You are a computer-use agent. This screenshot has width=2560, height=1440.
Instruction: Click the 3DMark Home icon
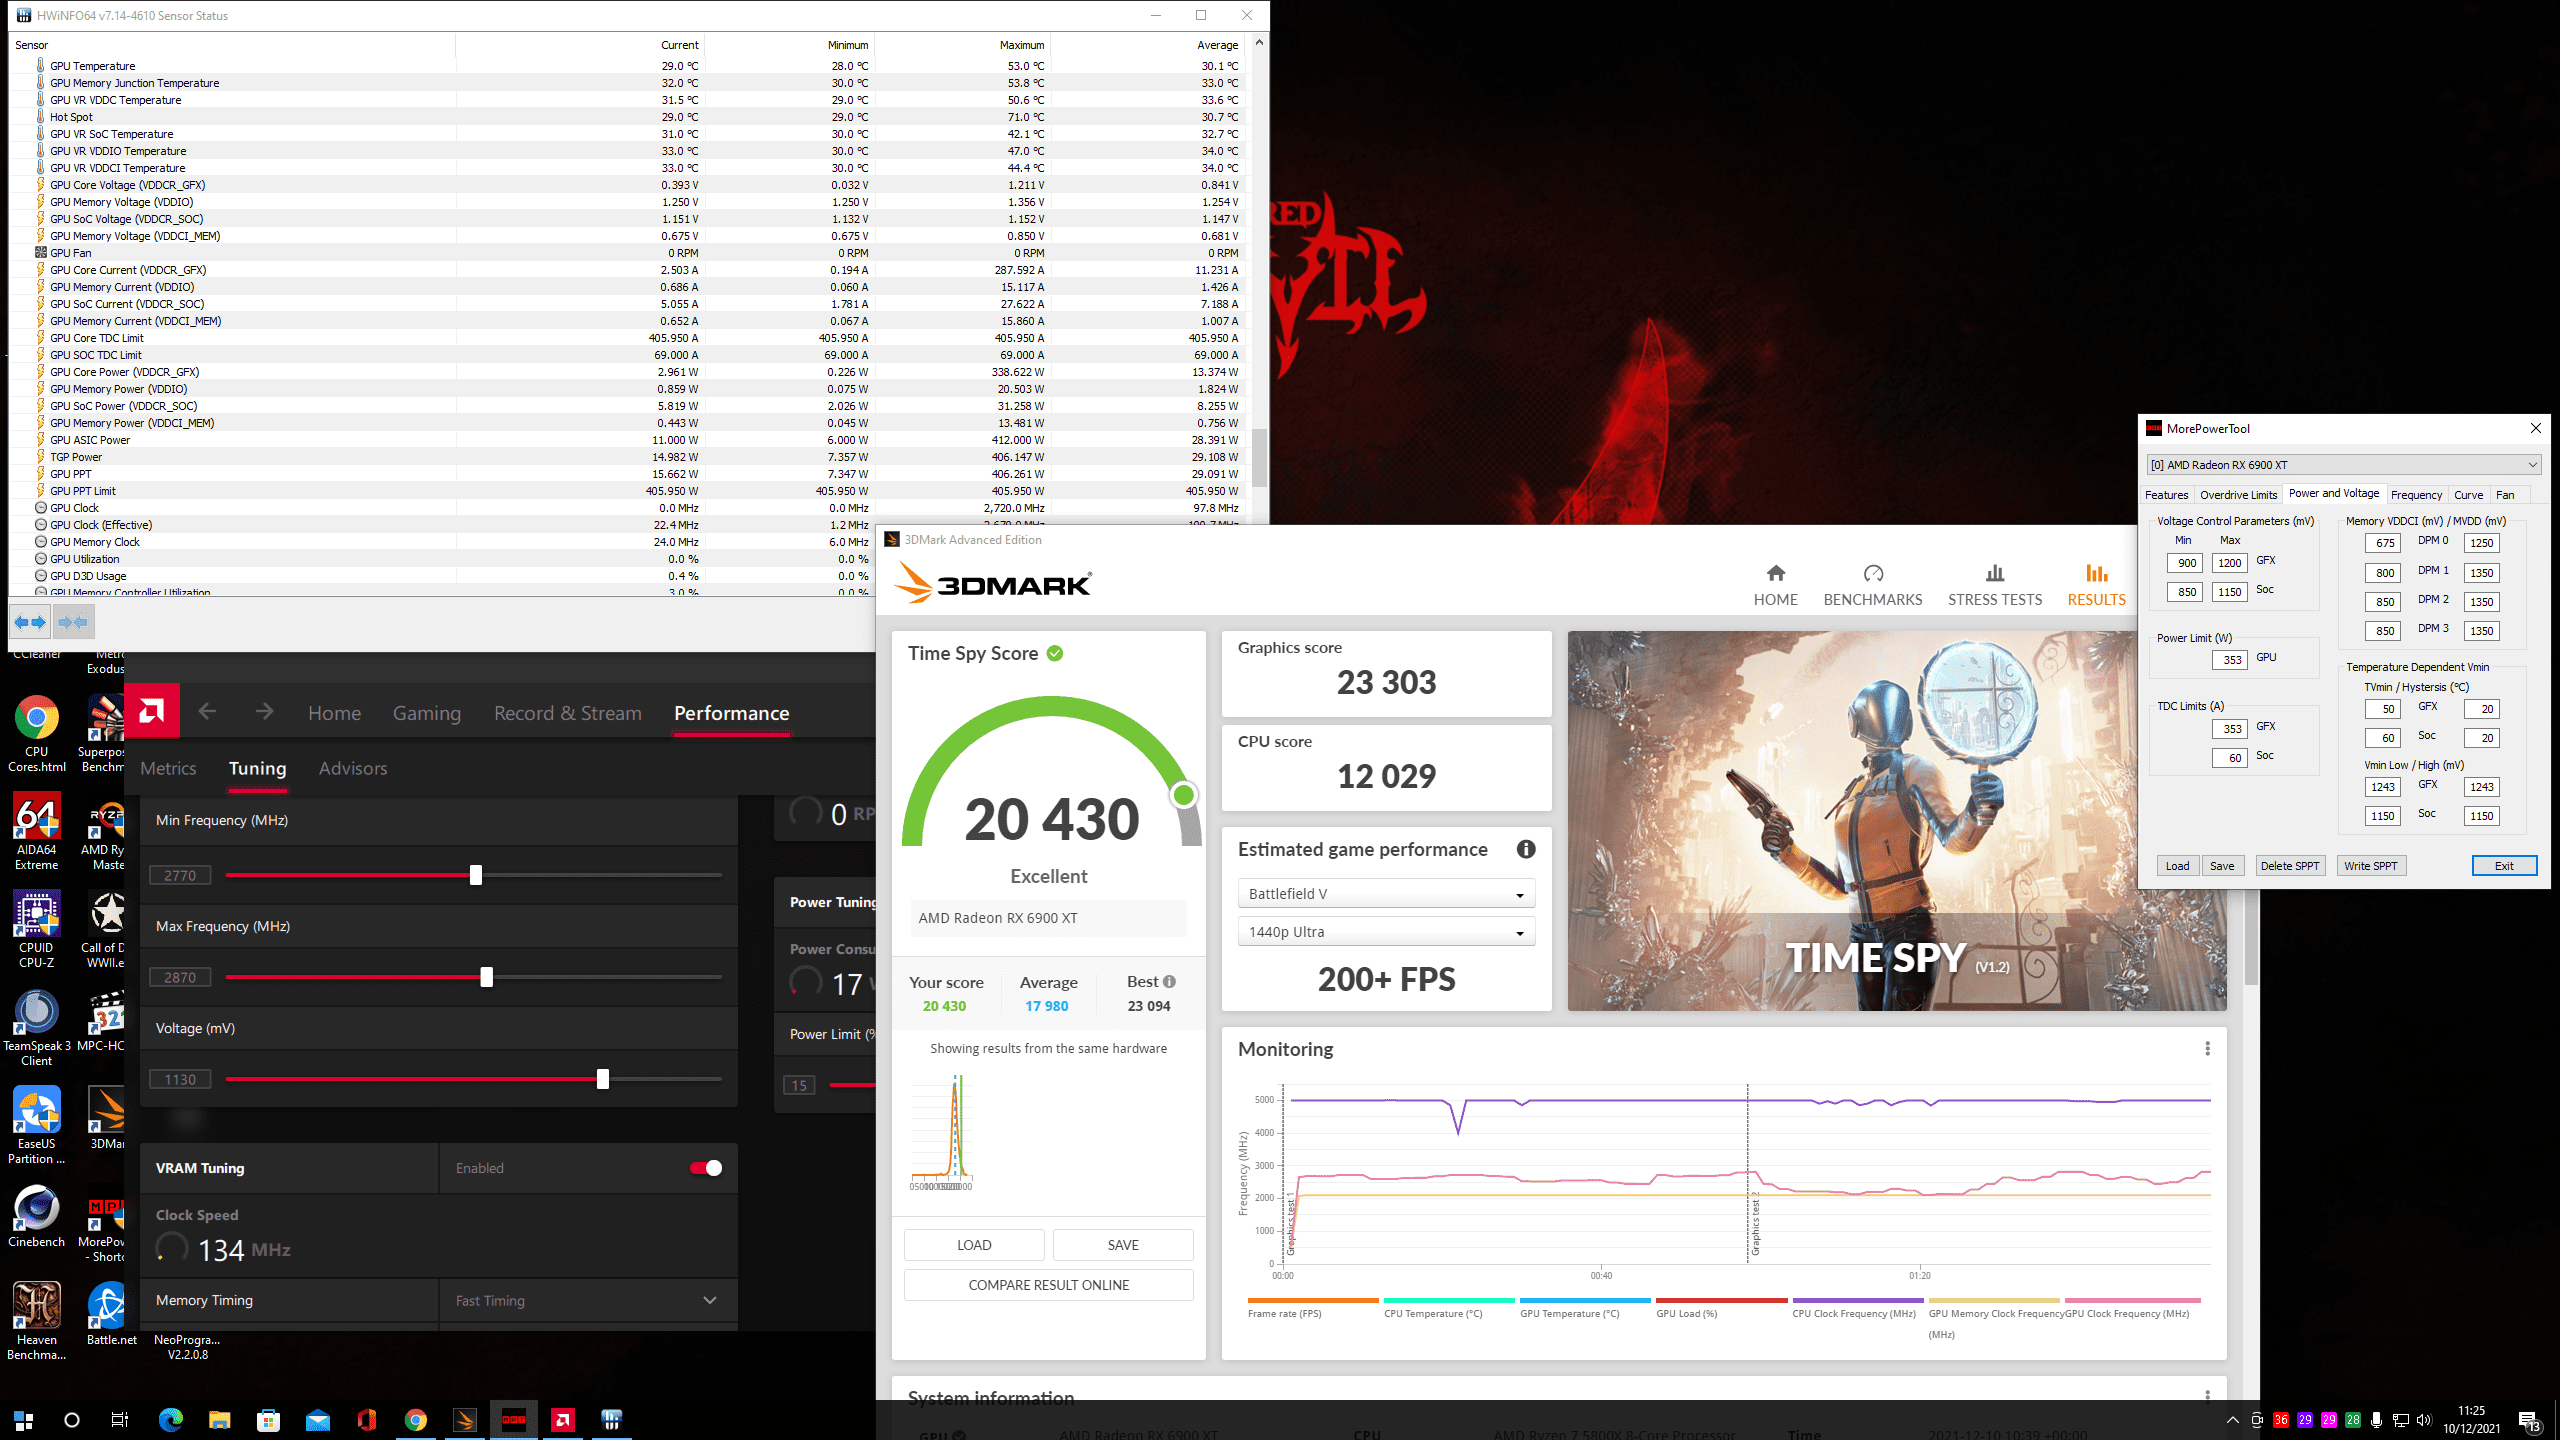pos(1775,574)
